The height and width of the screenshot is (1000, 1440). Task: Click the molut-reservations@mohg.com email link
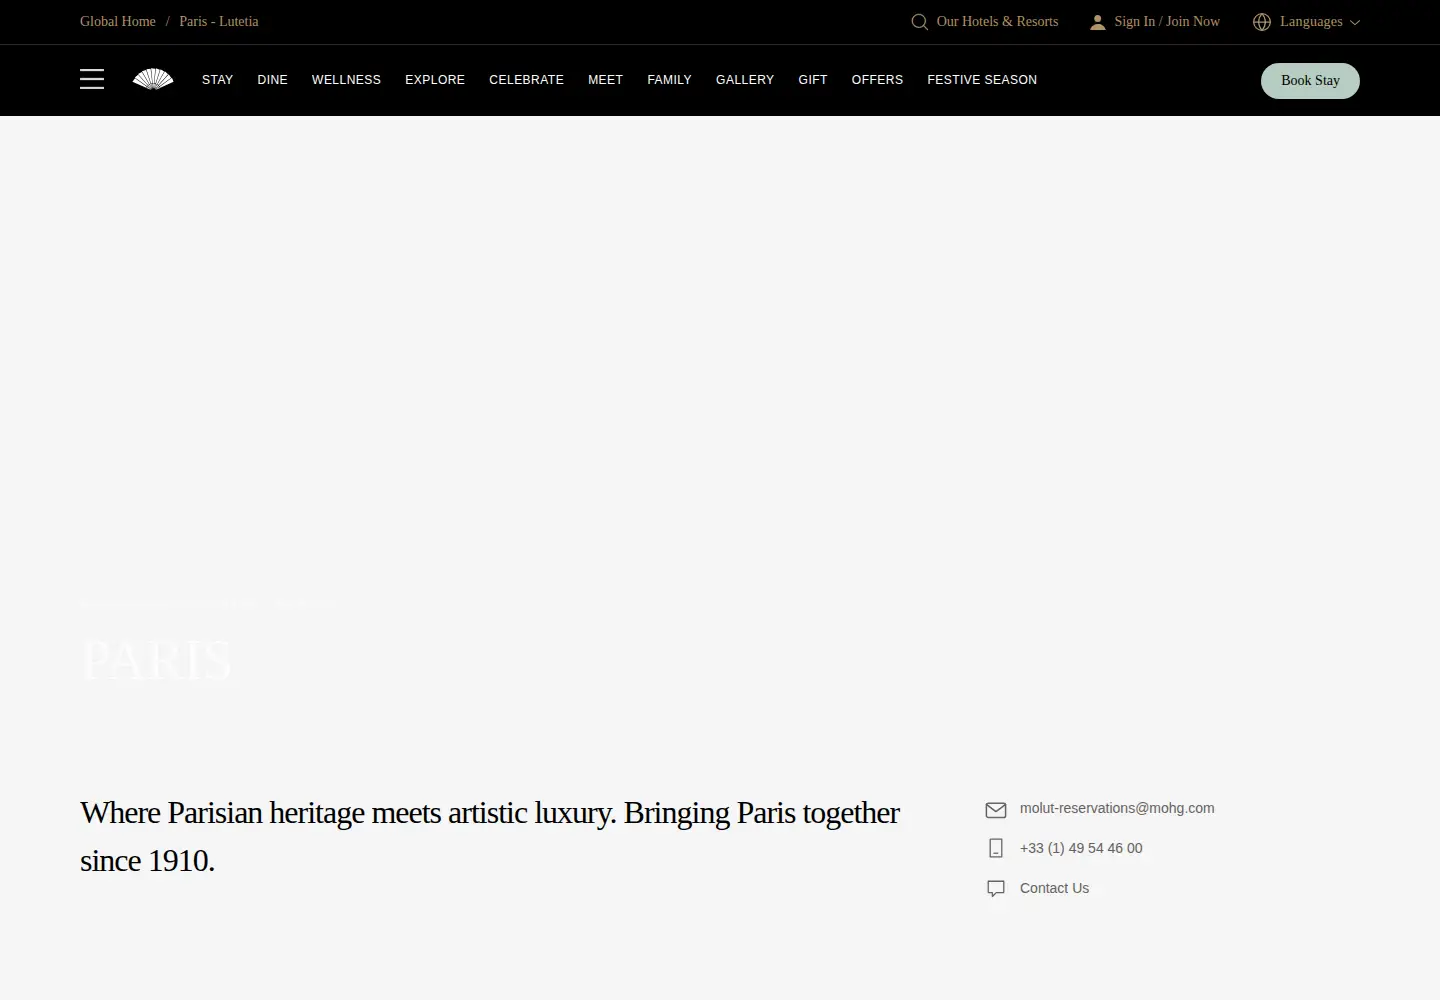click(1117, 808)
